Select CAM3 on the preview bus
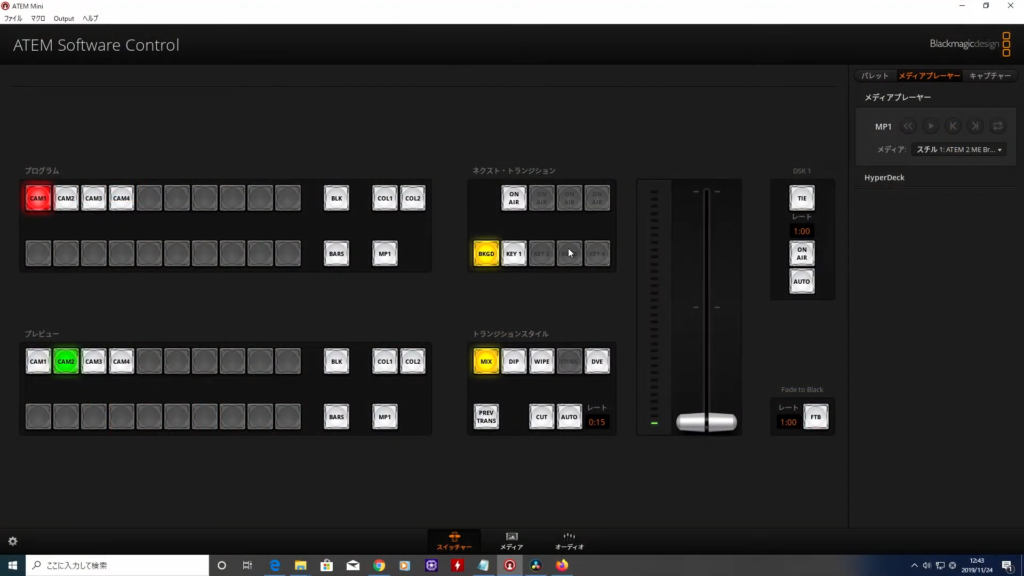This screenshot has width=1024, height=576. pyautogui.click(x=94, y=360)
